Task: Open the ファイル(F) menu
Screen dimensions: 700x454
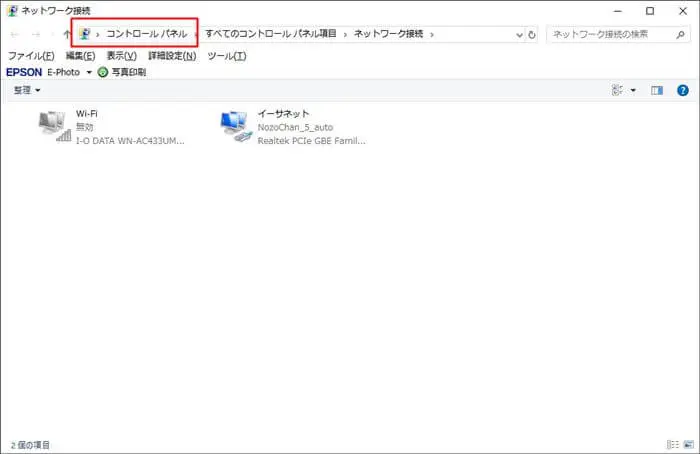Action: pos(30,56)
